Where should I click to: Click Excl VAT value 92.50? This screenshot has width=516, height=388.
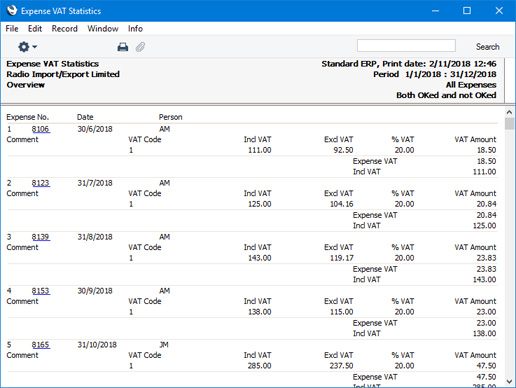[343, 150]
